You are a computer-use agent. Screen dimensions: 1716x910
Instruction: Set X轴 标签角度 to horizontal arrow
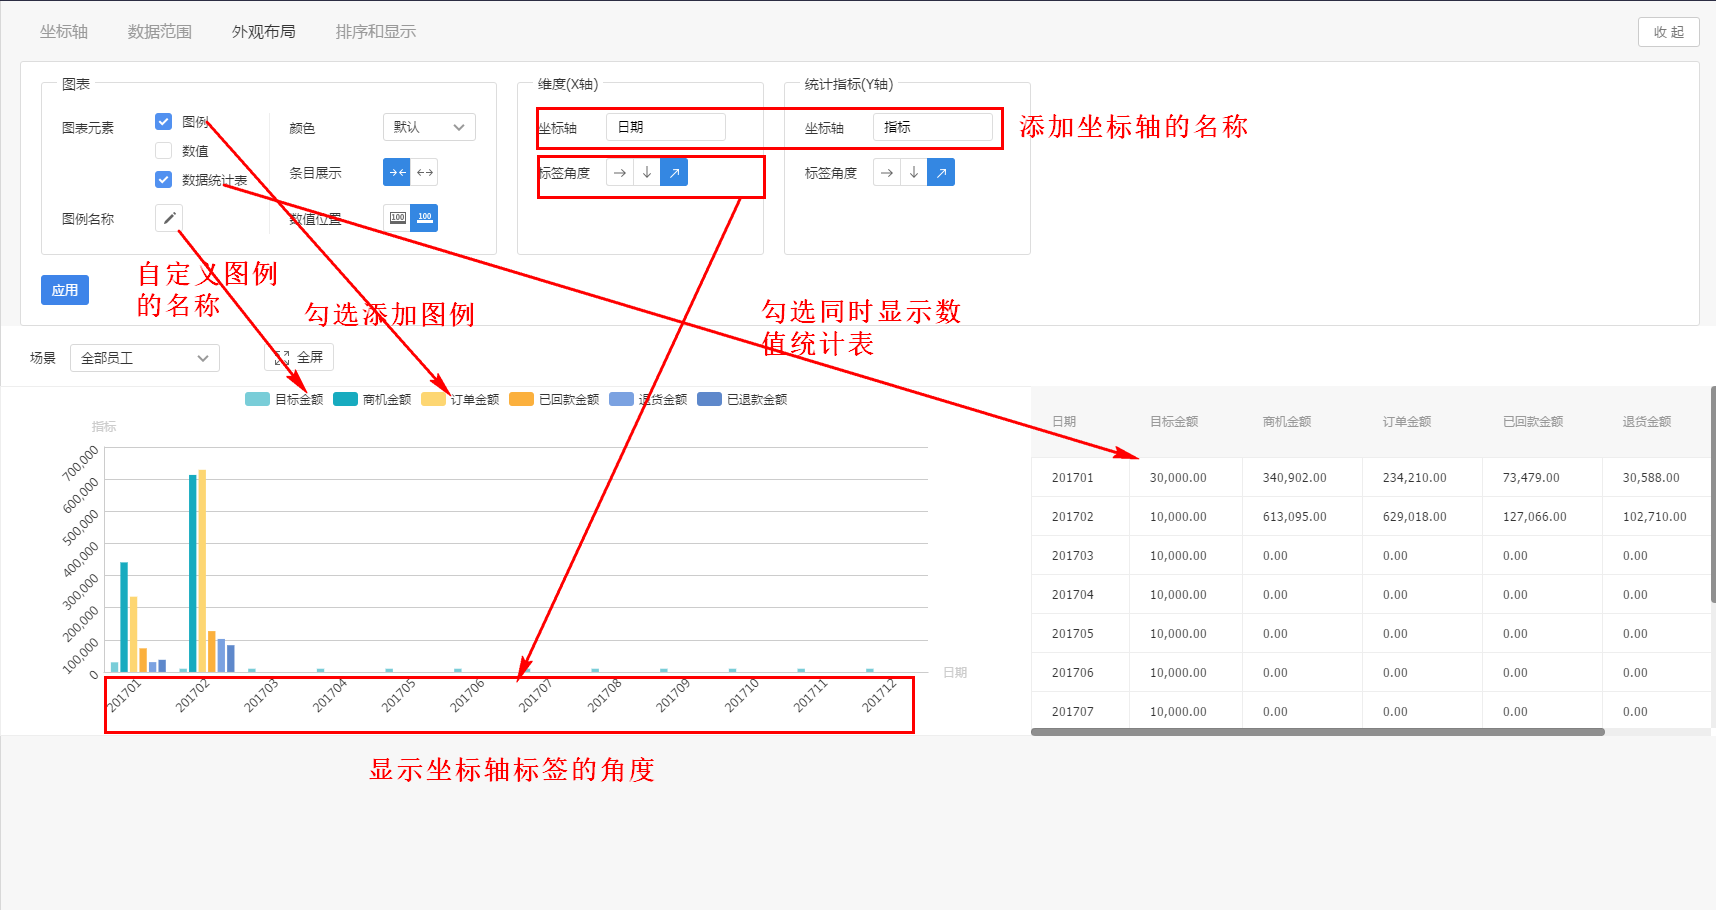pos(620,173)
